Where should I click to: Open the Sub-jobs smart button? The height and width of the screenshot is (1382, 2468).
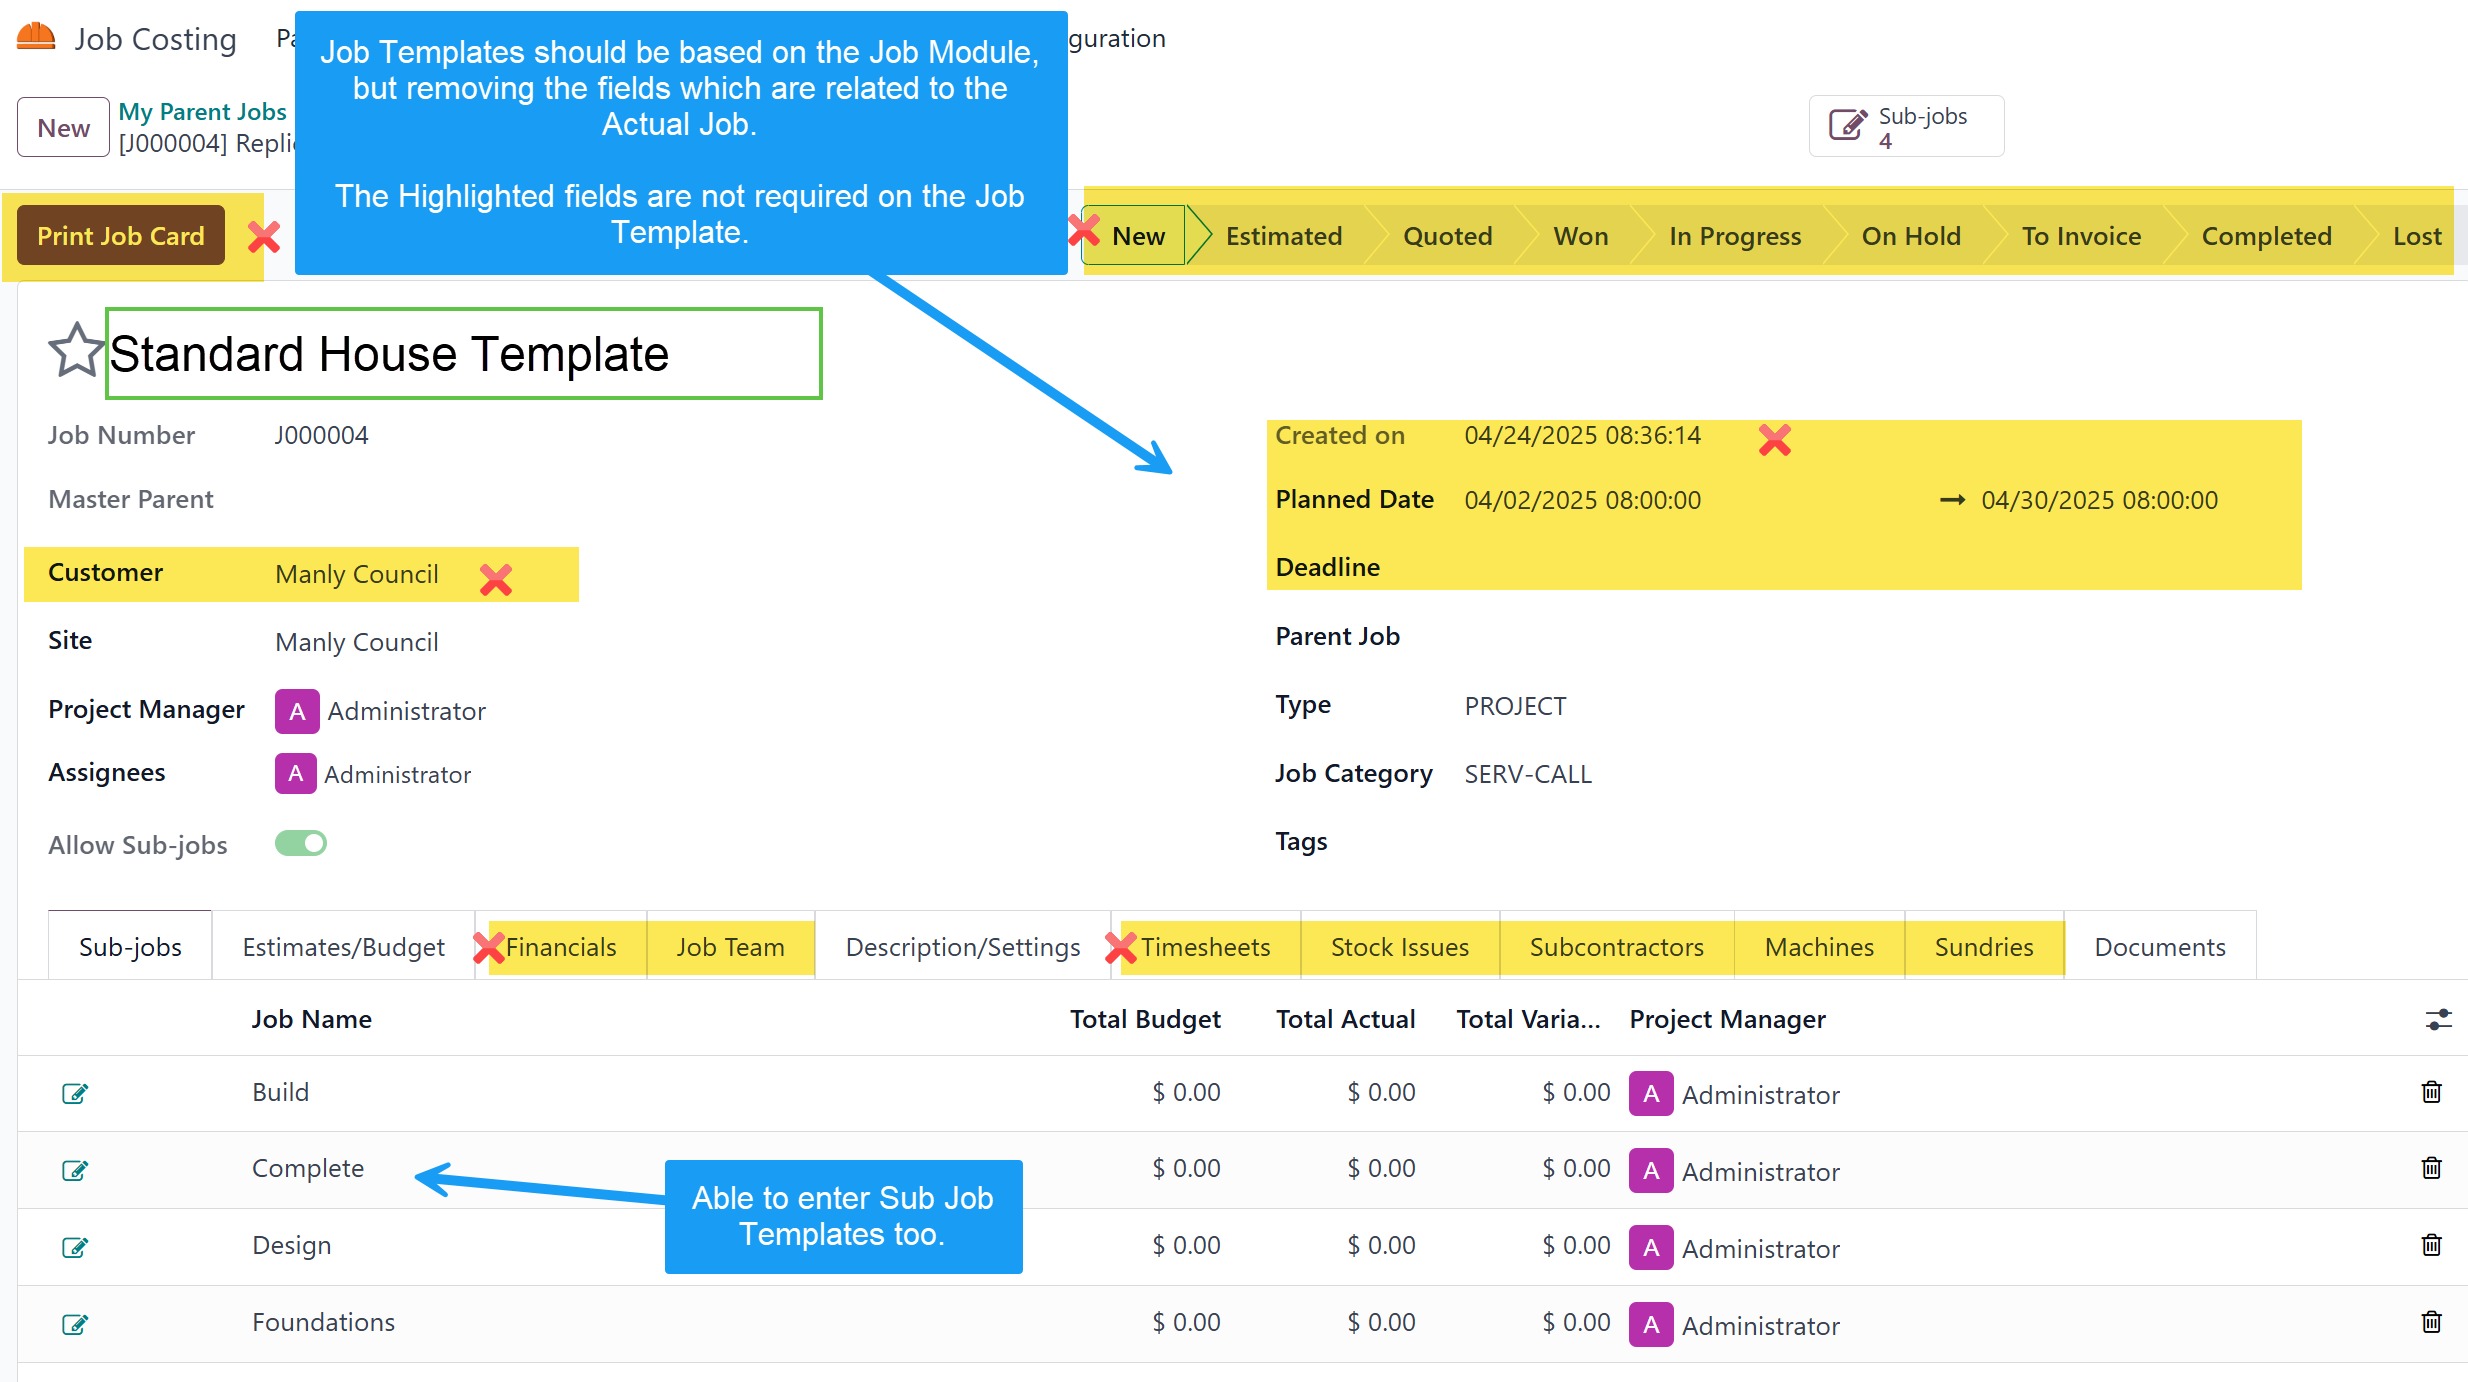point(1905,127)
